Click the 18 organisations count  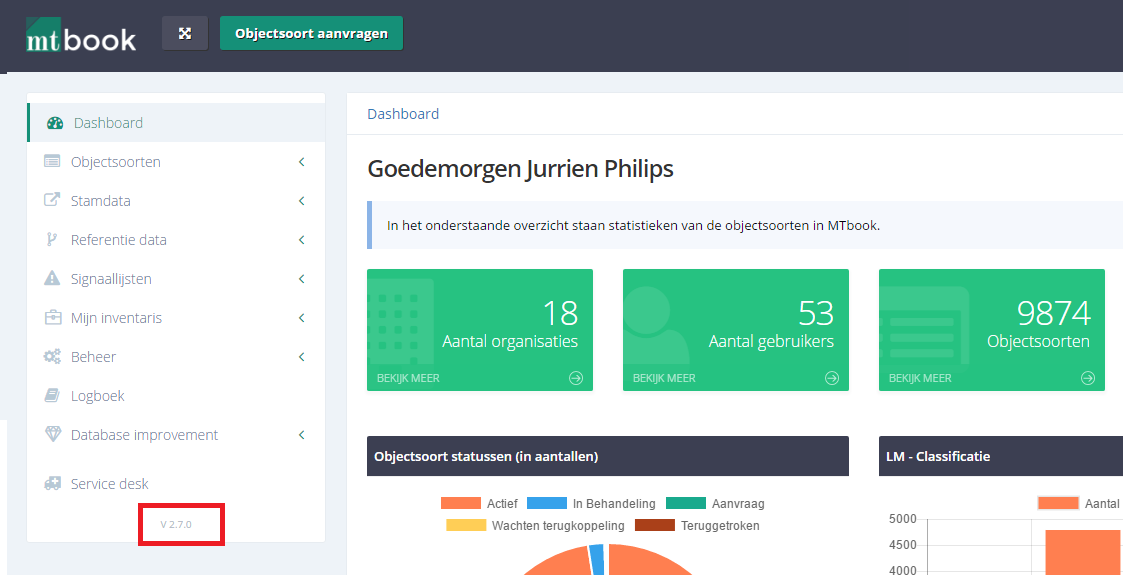559,313
